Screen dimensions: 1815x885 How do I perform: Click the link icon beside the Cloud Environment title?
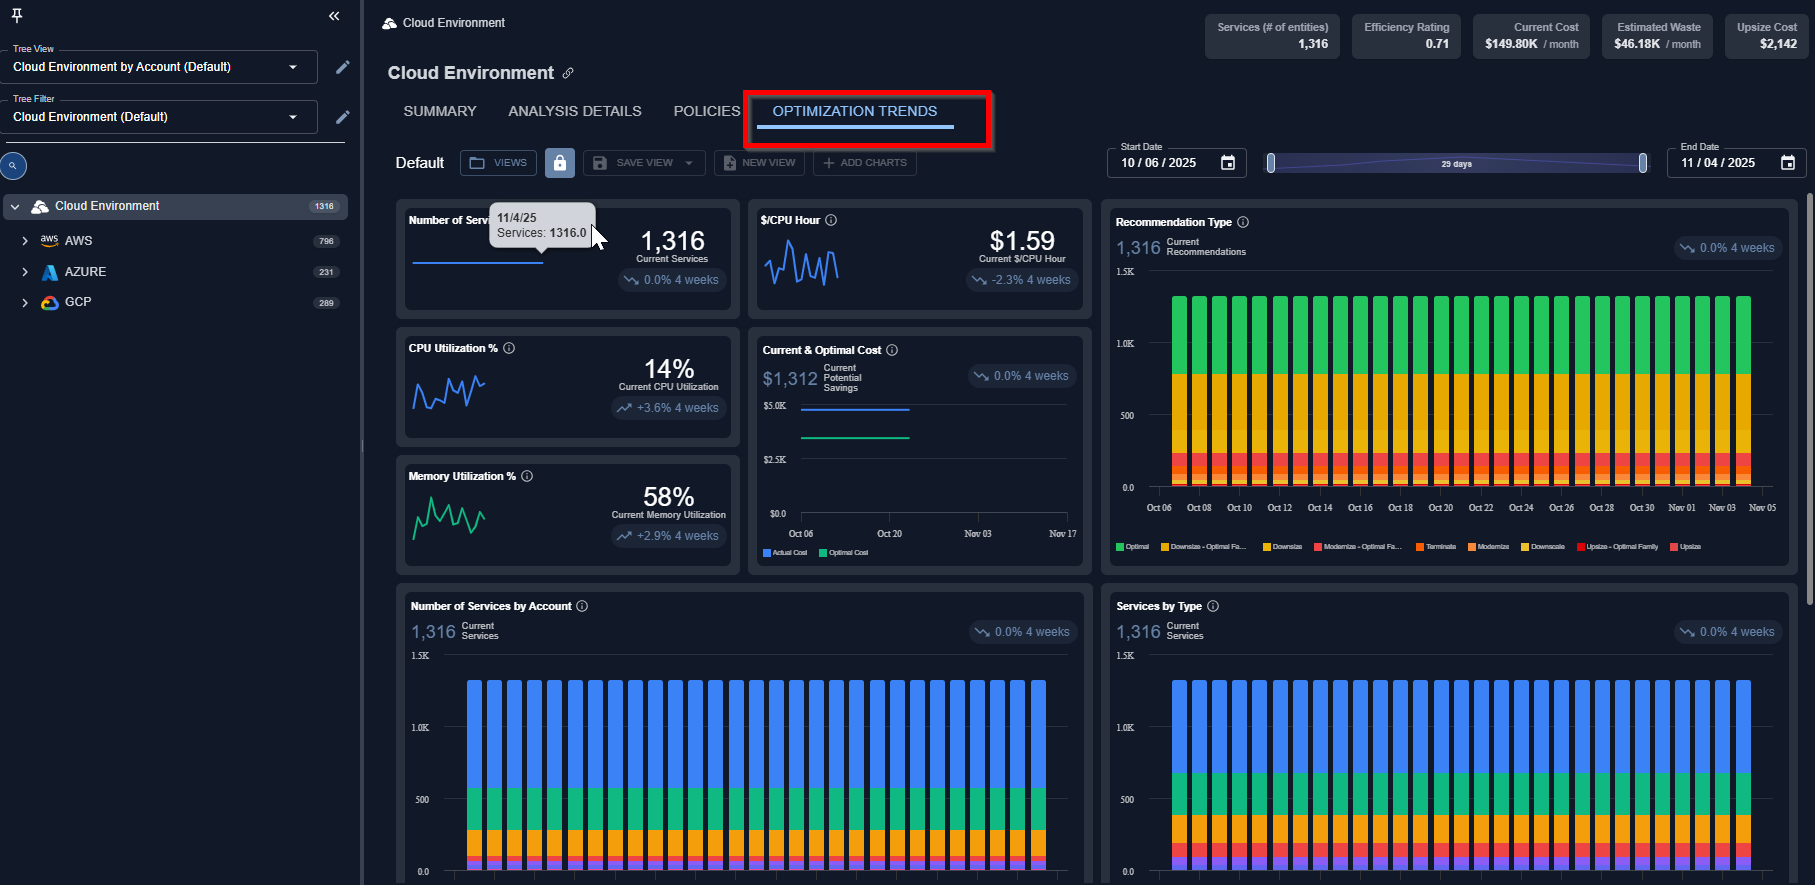tap(568, 73)
